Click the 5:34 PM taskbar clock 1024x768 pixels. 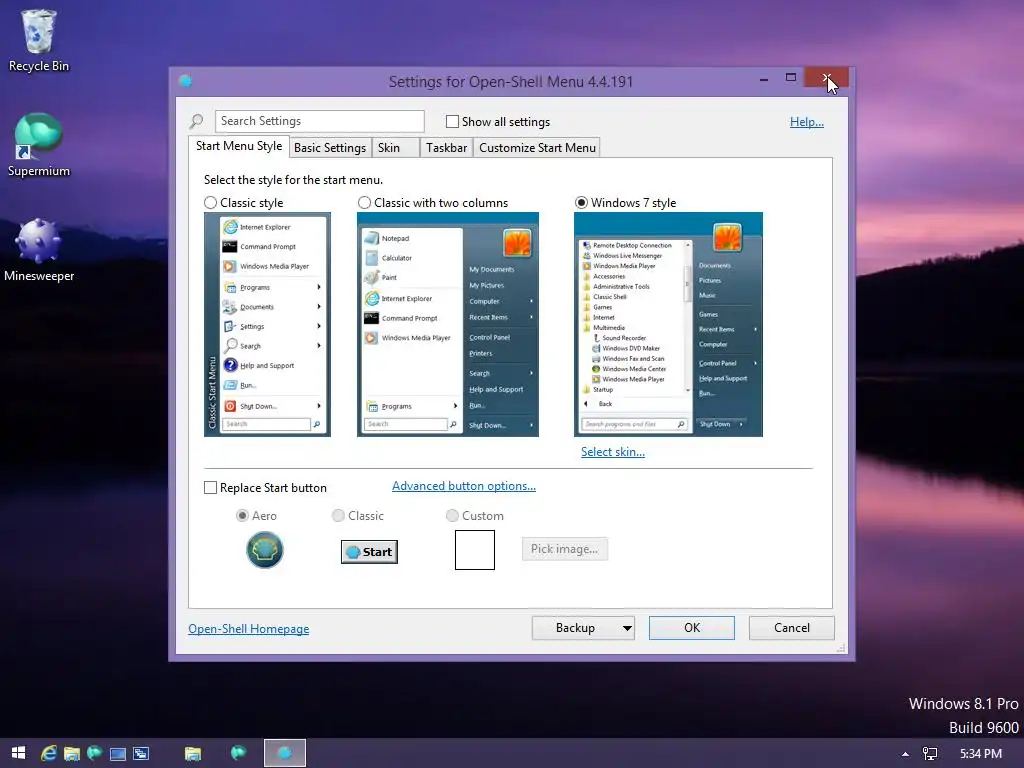coord(981,754)
